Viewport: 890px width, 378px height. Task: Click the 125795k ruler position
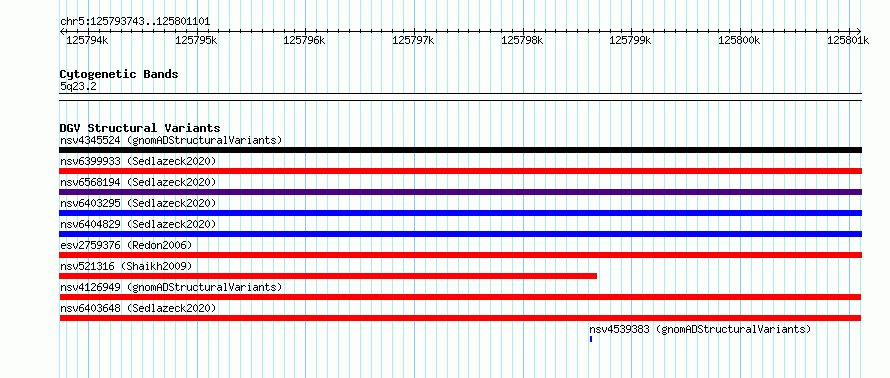[x=196, y=40]
